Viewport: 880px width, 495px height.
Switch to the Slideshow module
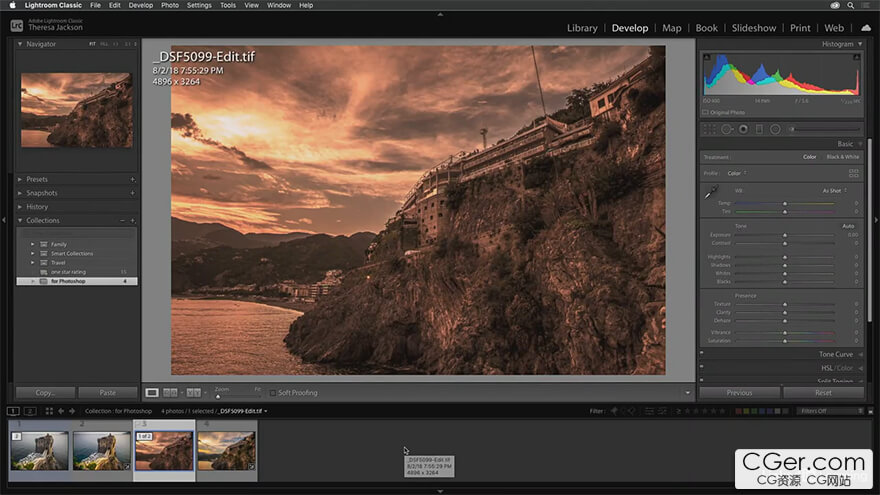754,28
